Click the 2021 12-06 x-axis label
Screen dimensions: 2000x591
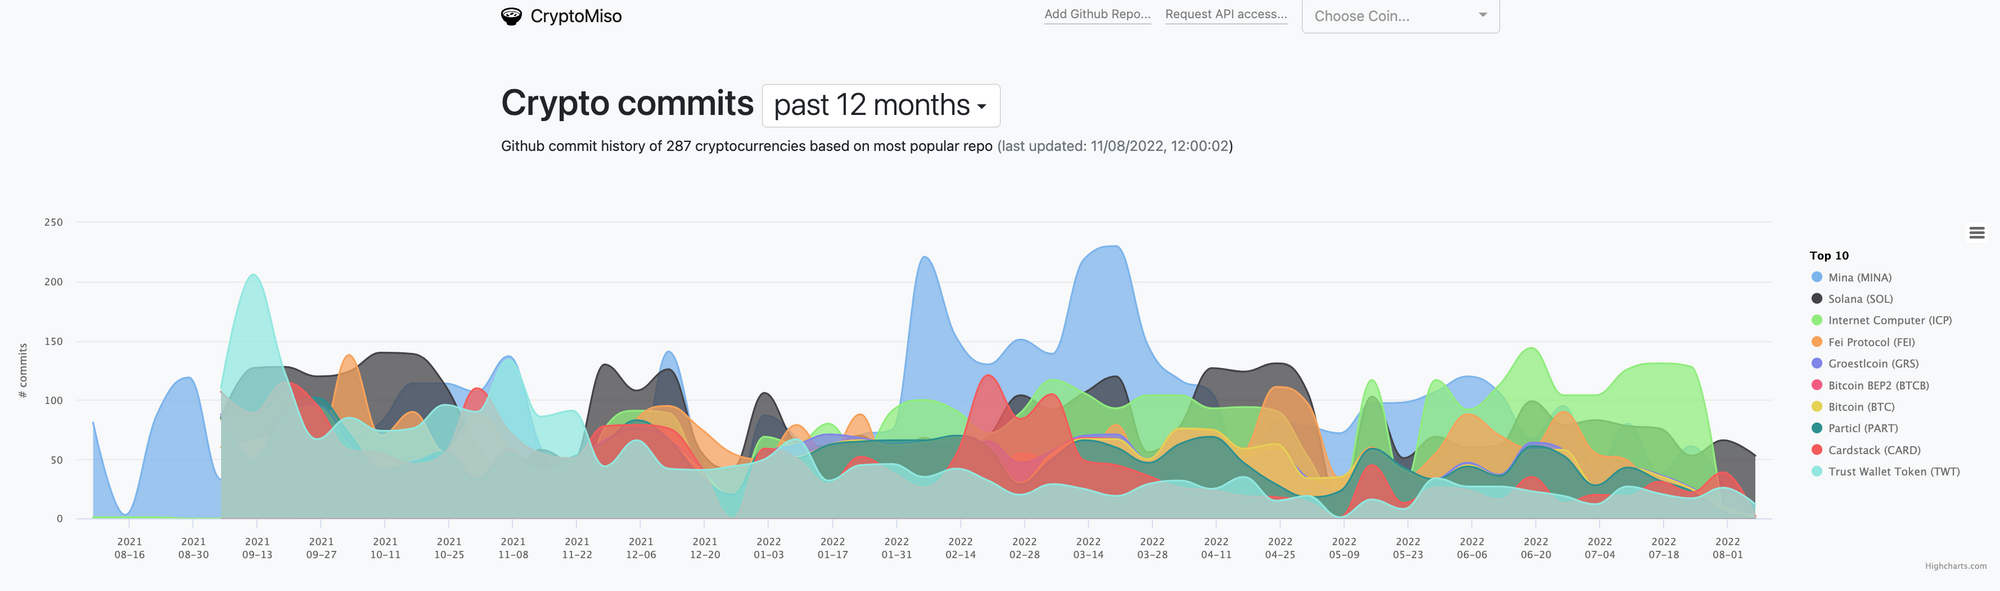[x=641, y=548]
